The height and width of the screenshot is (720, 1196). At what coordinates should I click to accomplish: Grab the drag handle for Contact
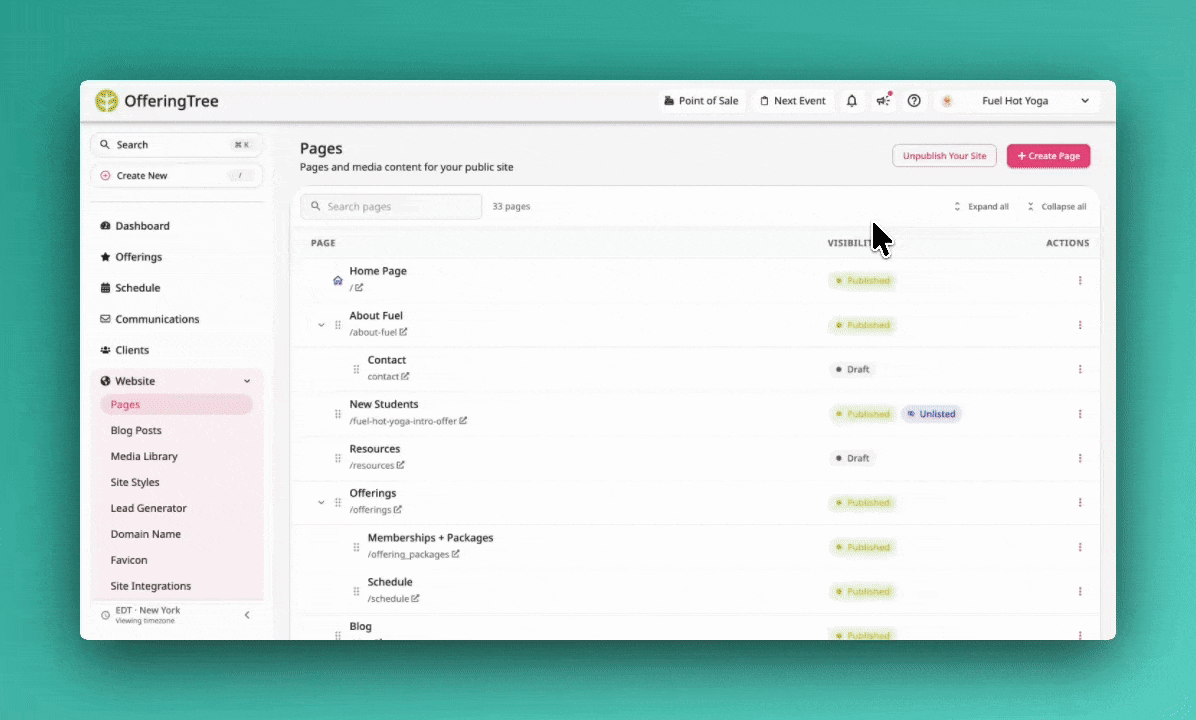coord(356,369)
